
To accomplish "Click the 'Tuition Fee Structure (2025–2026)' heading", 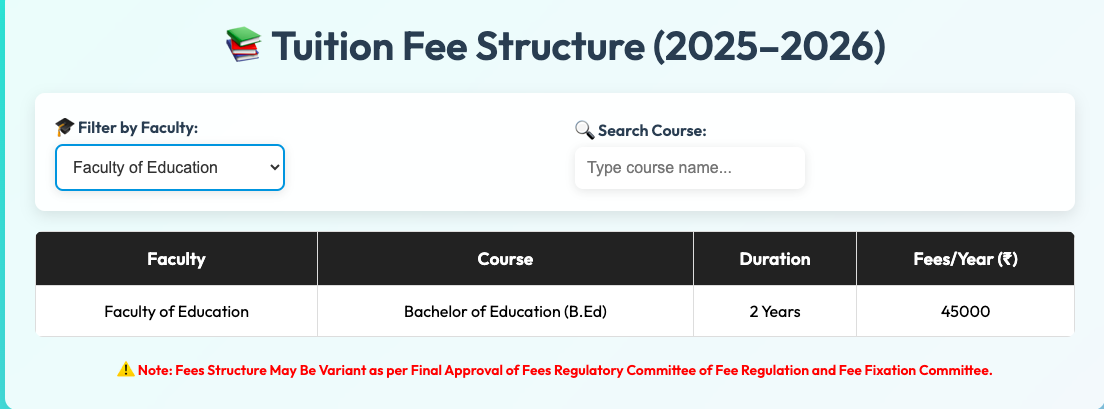I will 578,47.
